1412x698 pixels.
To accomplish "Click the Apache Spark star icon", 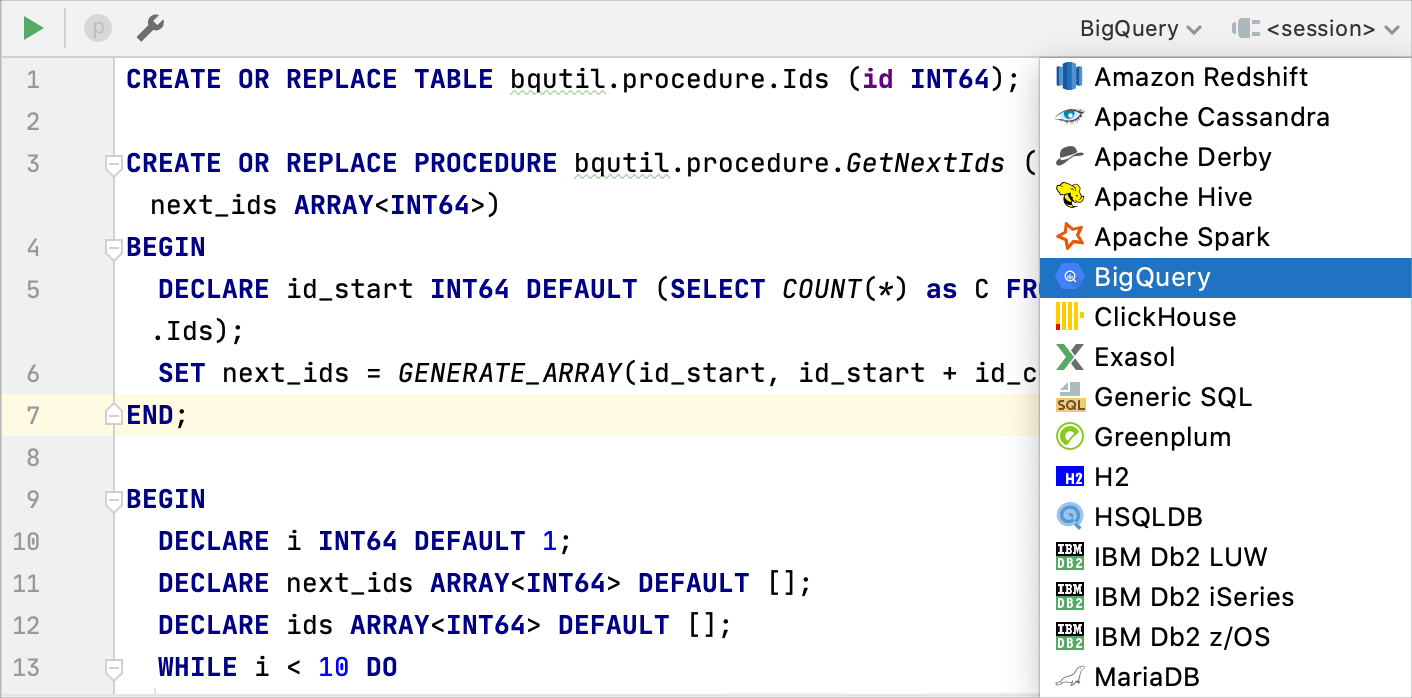I will 1070,237.
